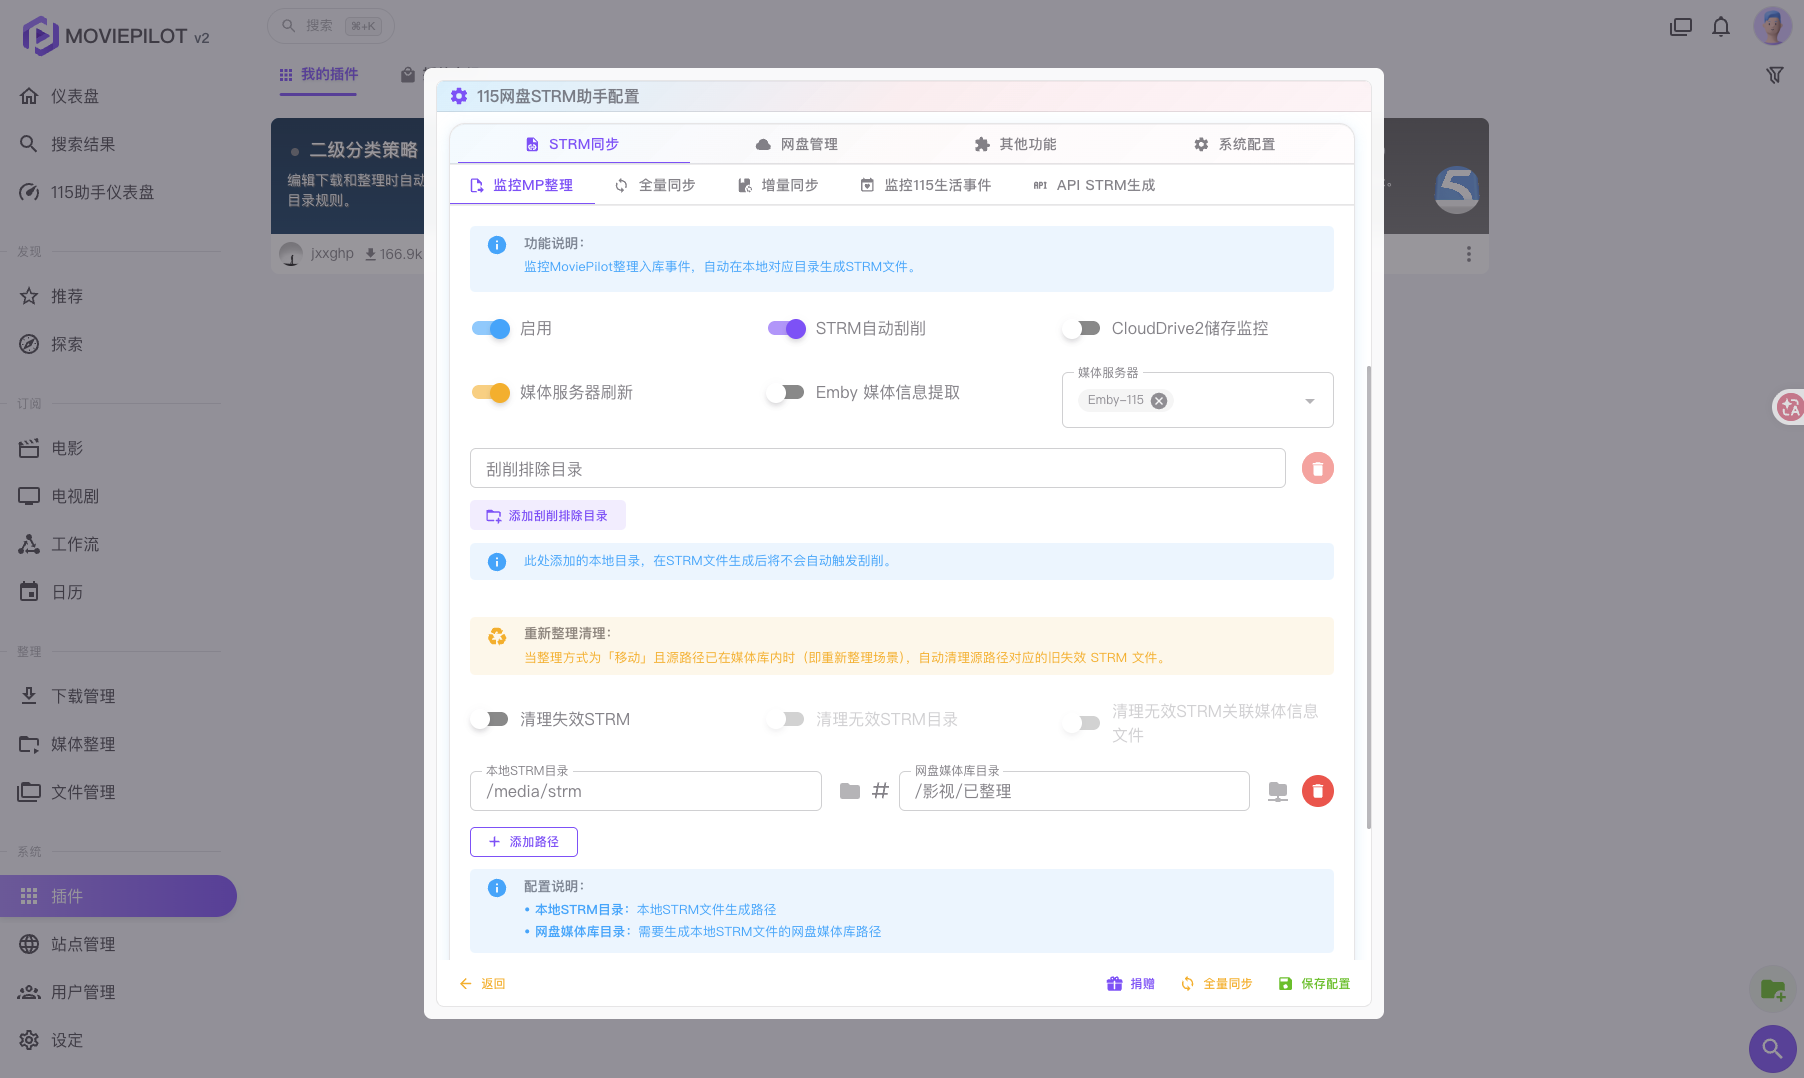Open the cloud drive directory picker icon
The image size is (1804, 1078).
tap(1278, 791)
